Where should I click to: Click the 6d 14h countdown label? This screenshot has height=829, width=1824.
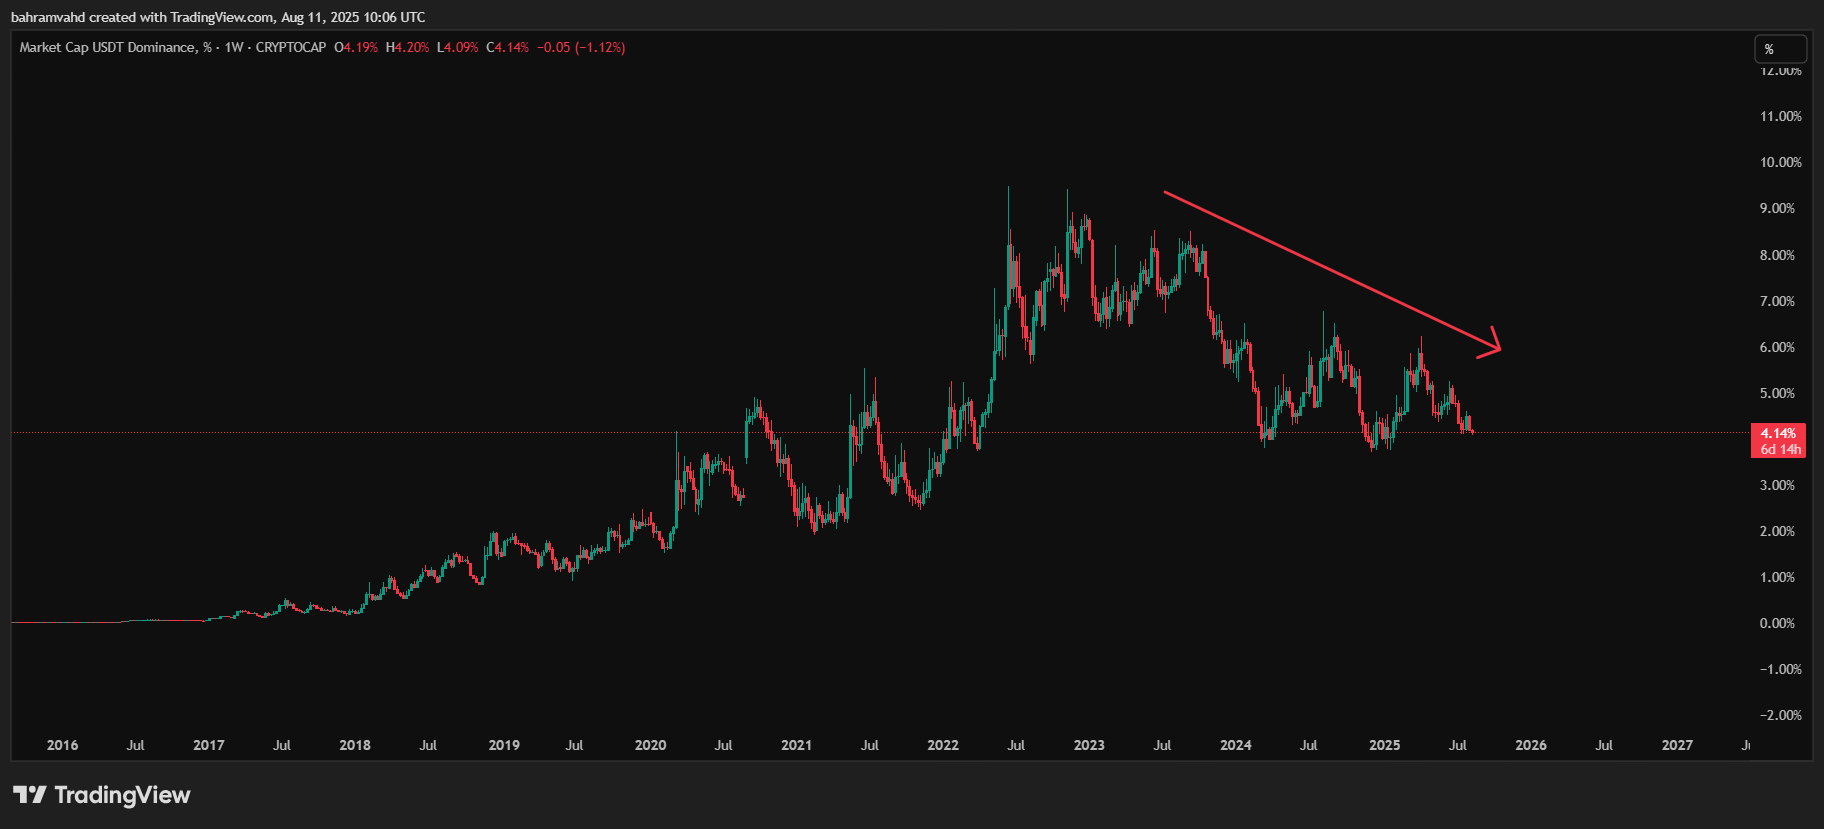pos(1780,449)
